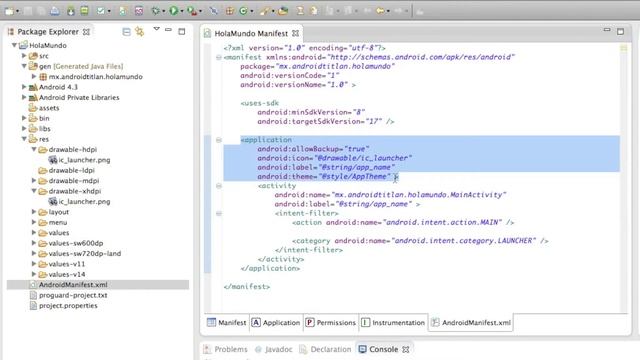
Task: Toggle Link with Editor in Package Explorer
Action: (x=140, y=31)
